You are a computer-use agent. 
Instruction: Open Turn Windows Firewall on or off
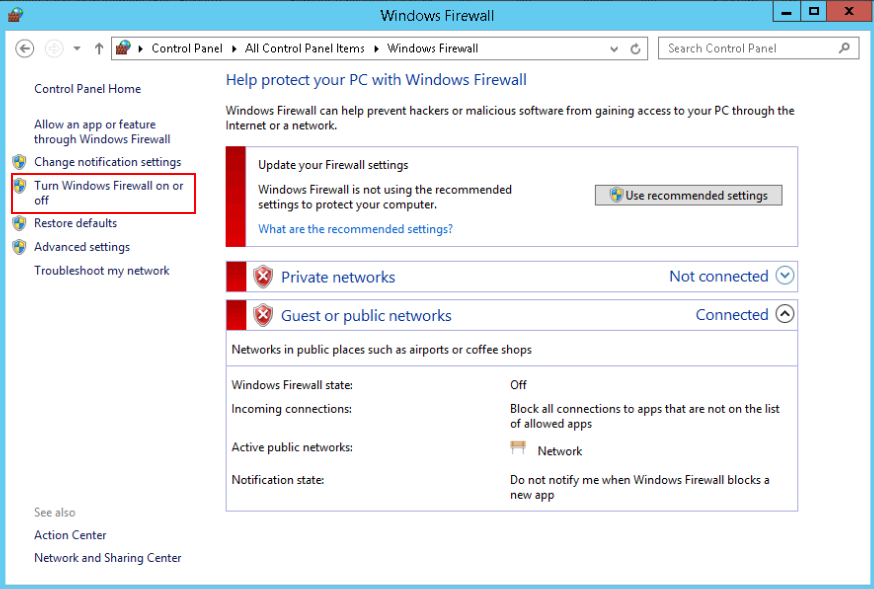coord(109,193)
